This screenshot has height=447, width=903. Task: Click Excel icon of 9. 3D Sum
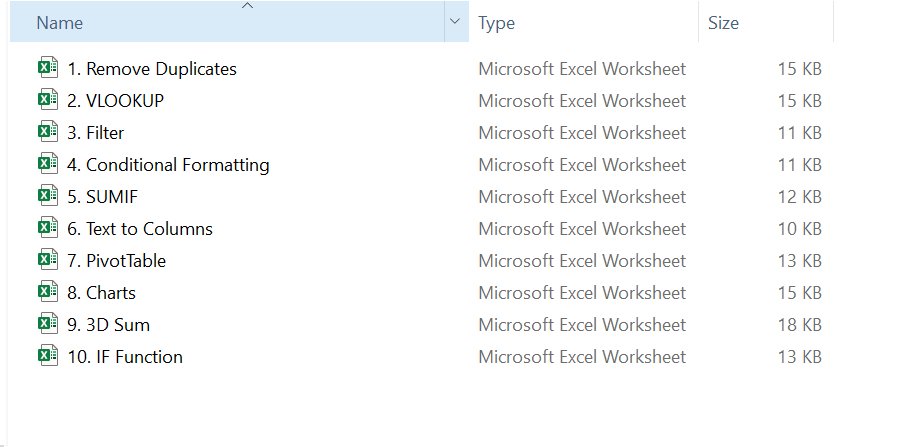(x=48, y=324)
